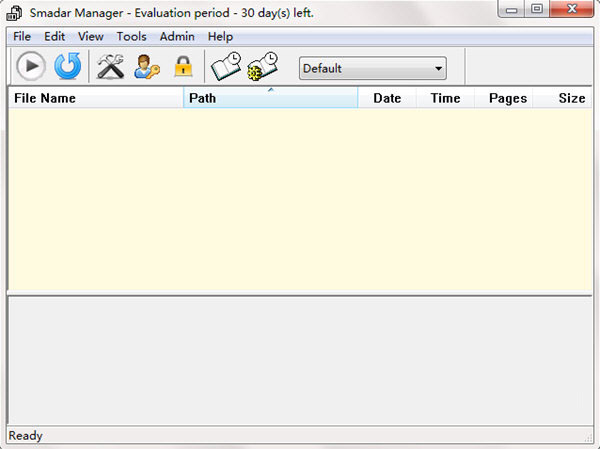Close the Smadar Manager window
The image size is (600, 449).
[572, 9]
